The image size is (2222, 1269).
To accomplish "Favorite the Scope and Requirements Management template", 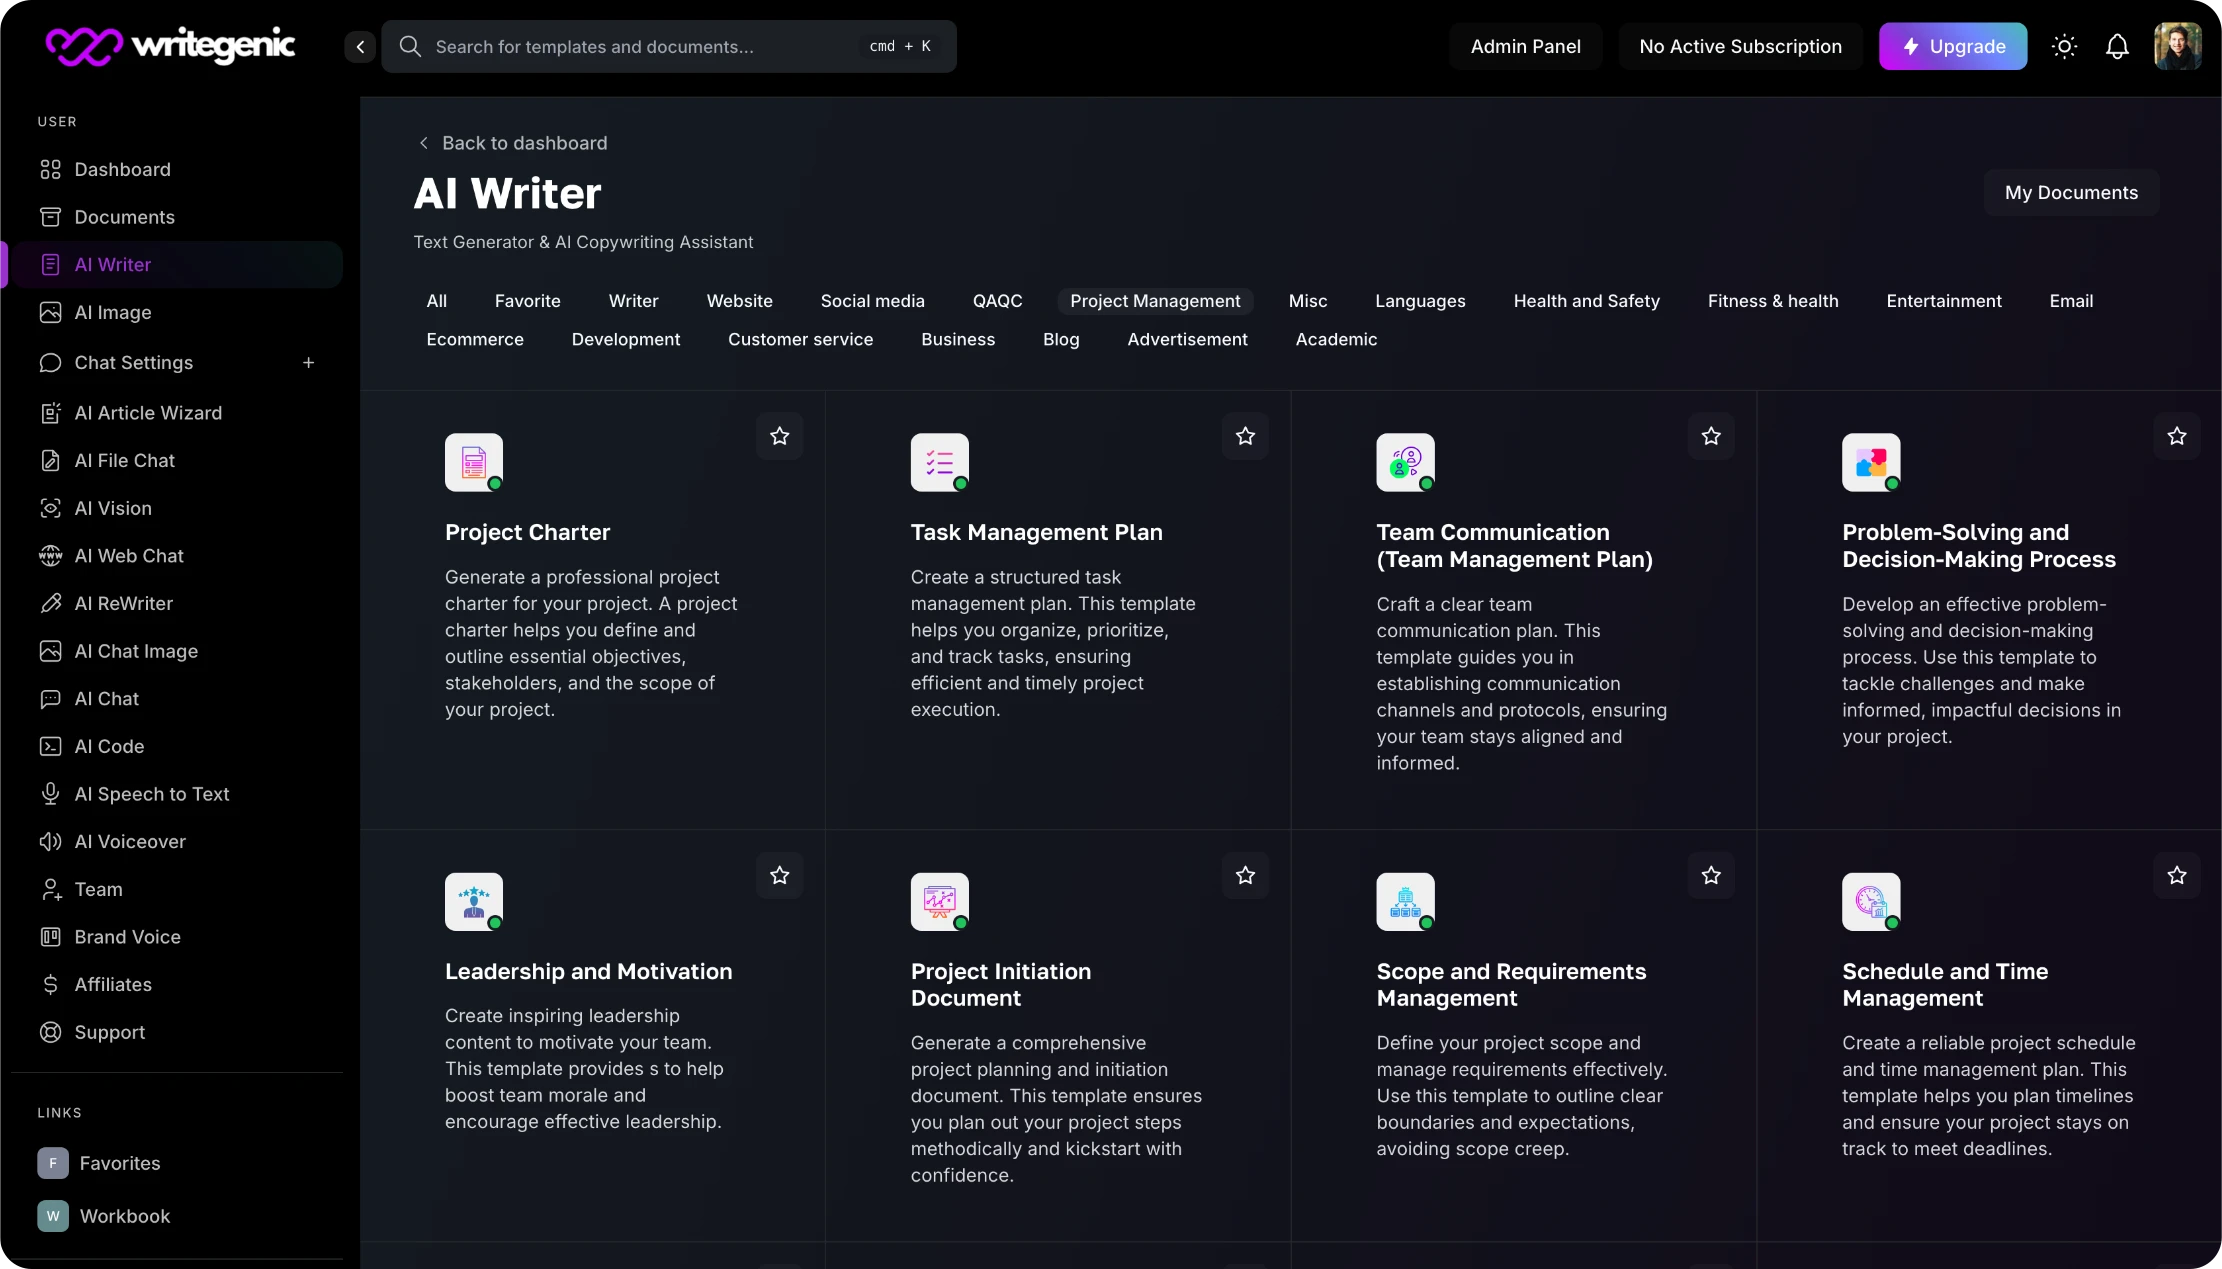I will (1711, 875).
